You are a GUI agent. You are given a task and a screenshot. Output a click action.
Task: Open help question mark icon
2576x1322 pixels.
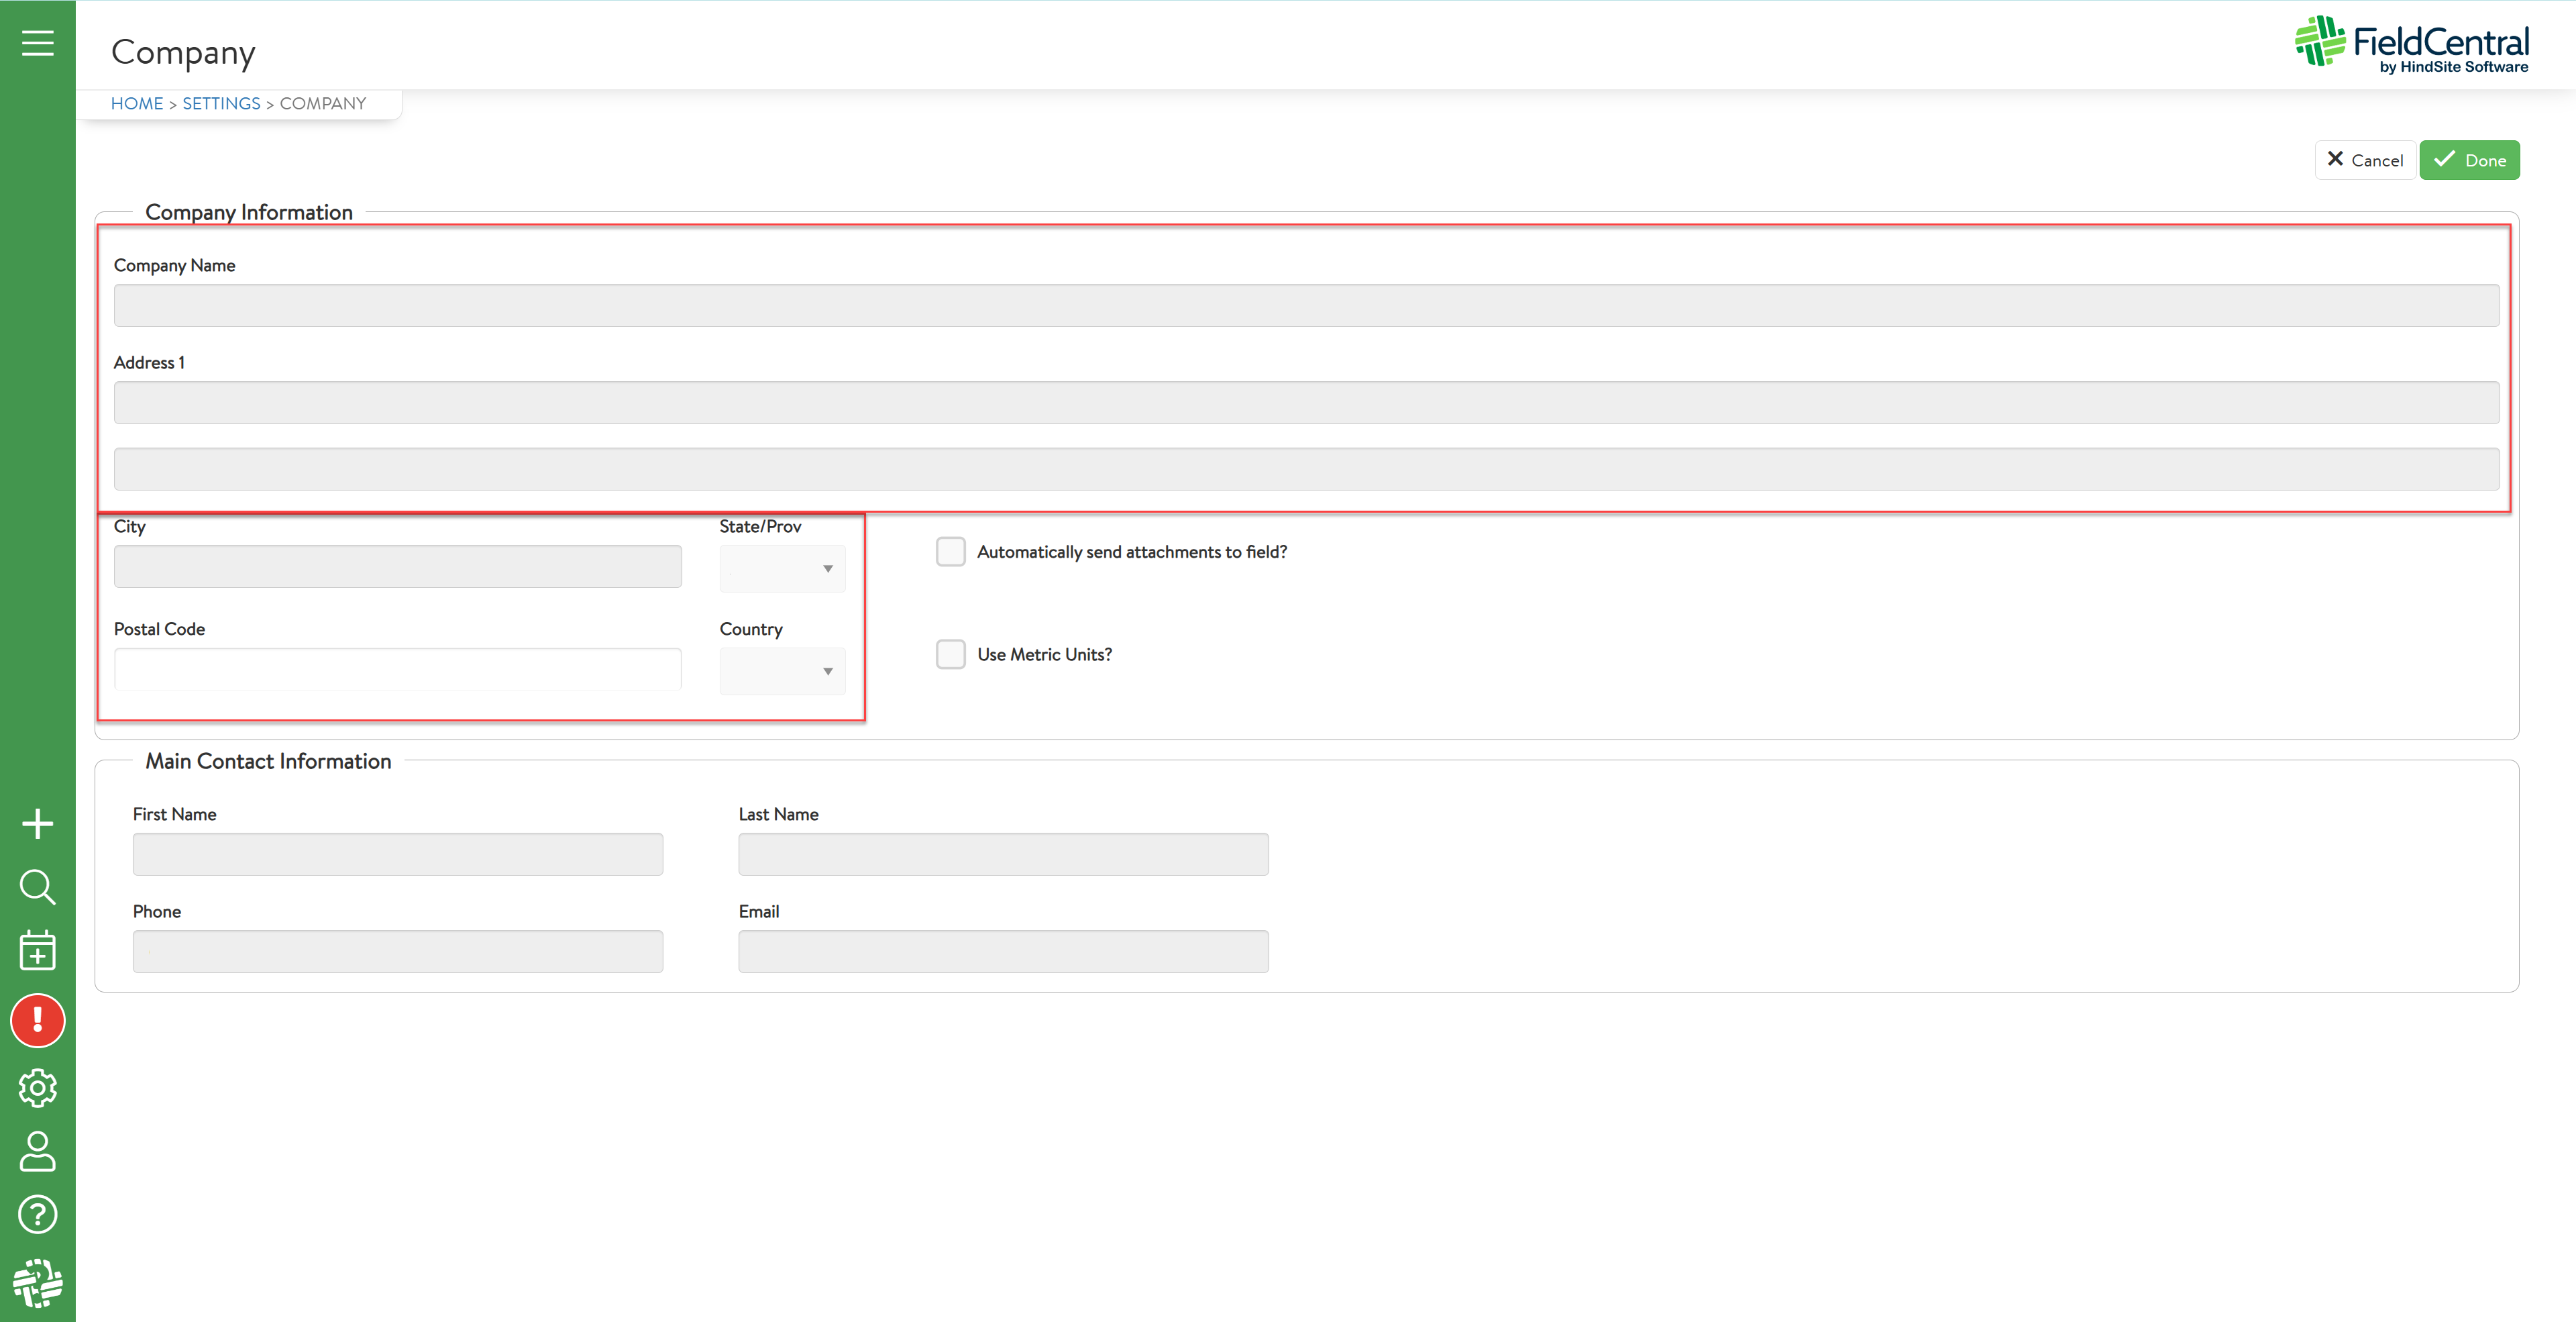tap(38, 1215)
